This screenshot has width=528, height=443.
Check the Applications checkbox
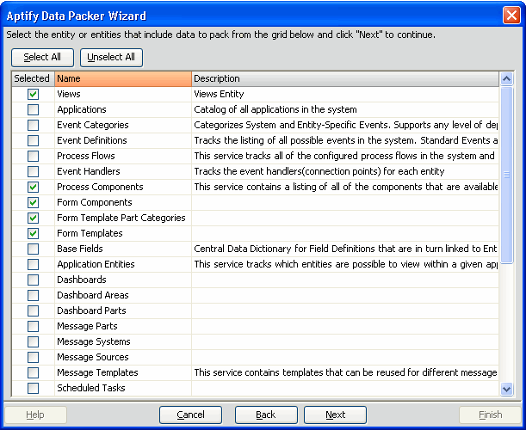(x=33, y=110)
